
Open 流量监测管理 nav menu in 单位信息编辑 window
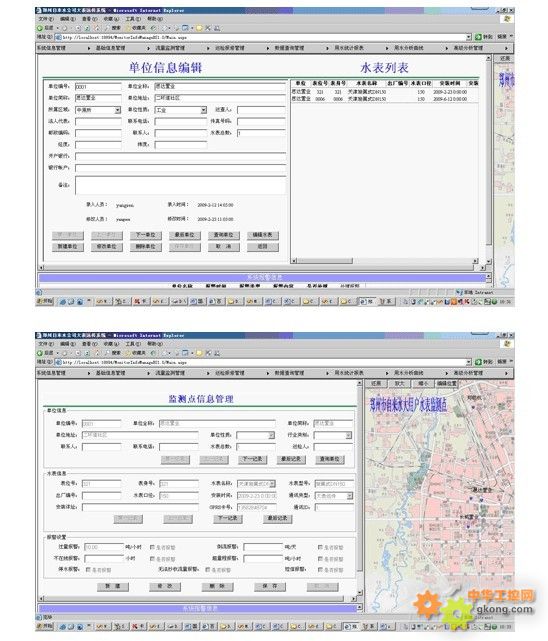[170, 48]
